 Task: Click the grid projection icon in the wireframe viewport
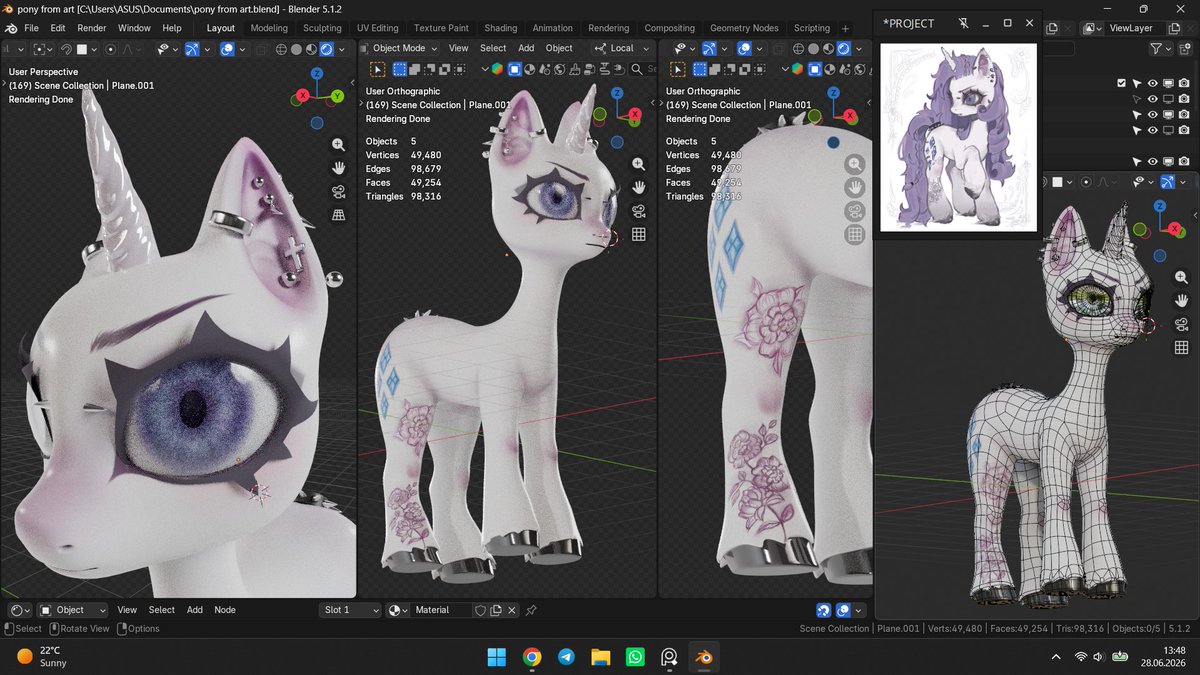pos(1181,347)
